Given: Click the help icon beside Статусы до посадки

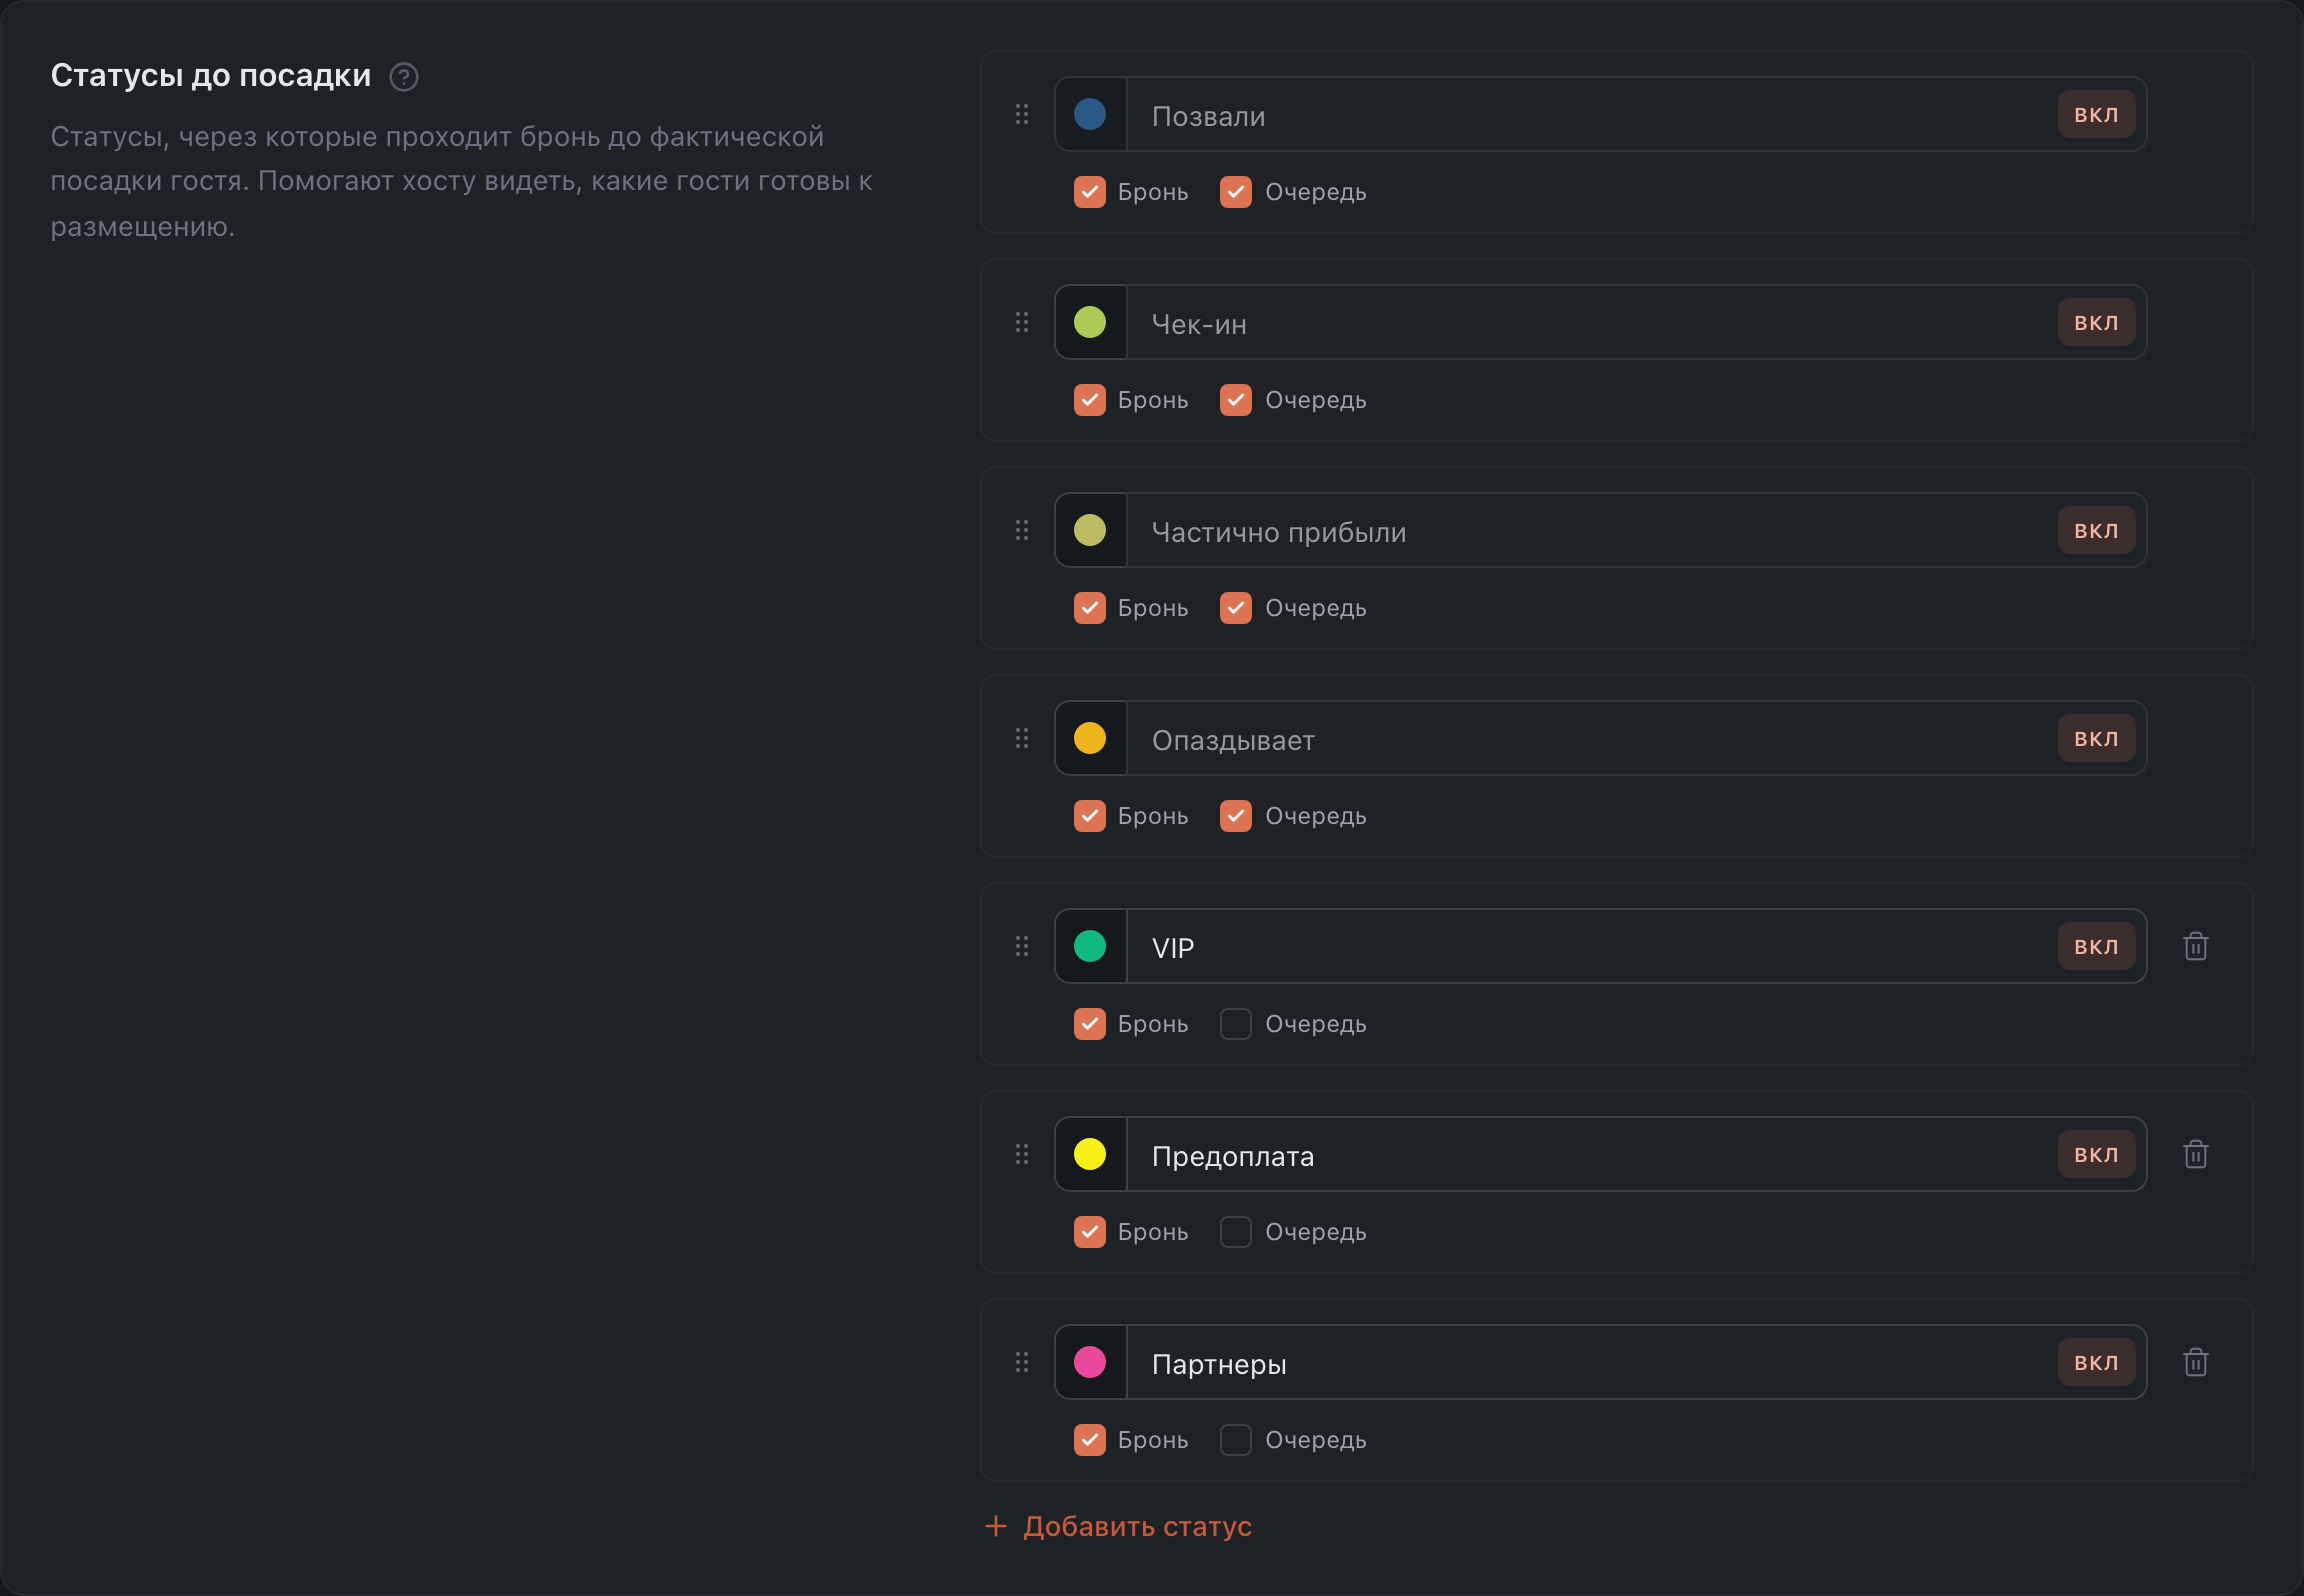Looking at the screenshot, I should (x=404, y=77).
